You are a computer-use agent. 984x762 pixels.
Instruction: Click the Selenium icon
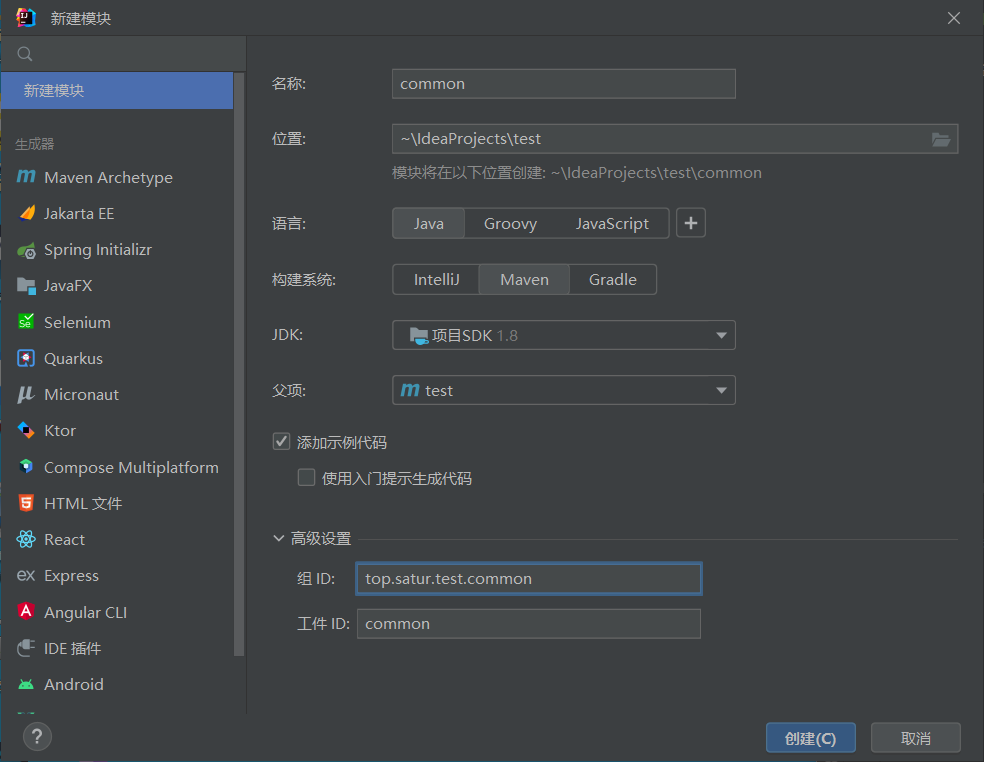pos(26,322)
